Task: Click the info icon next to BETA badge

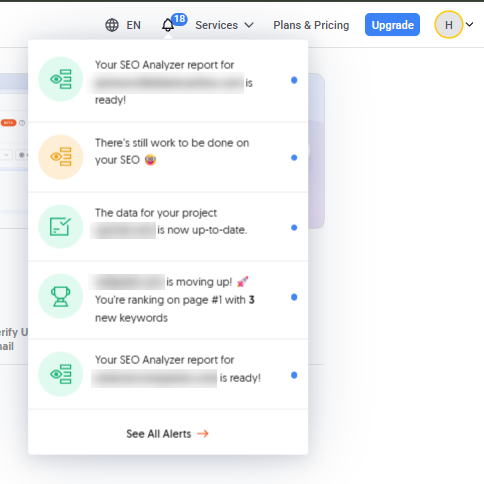Action: click(x=22, y=123)
